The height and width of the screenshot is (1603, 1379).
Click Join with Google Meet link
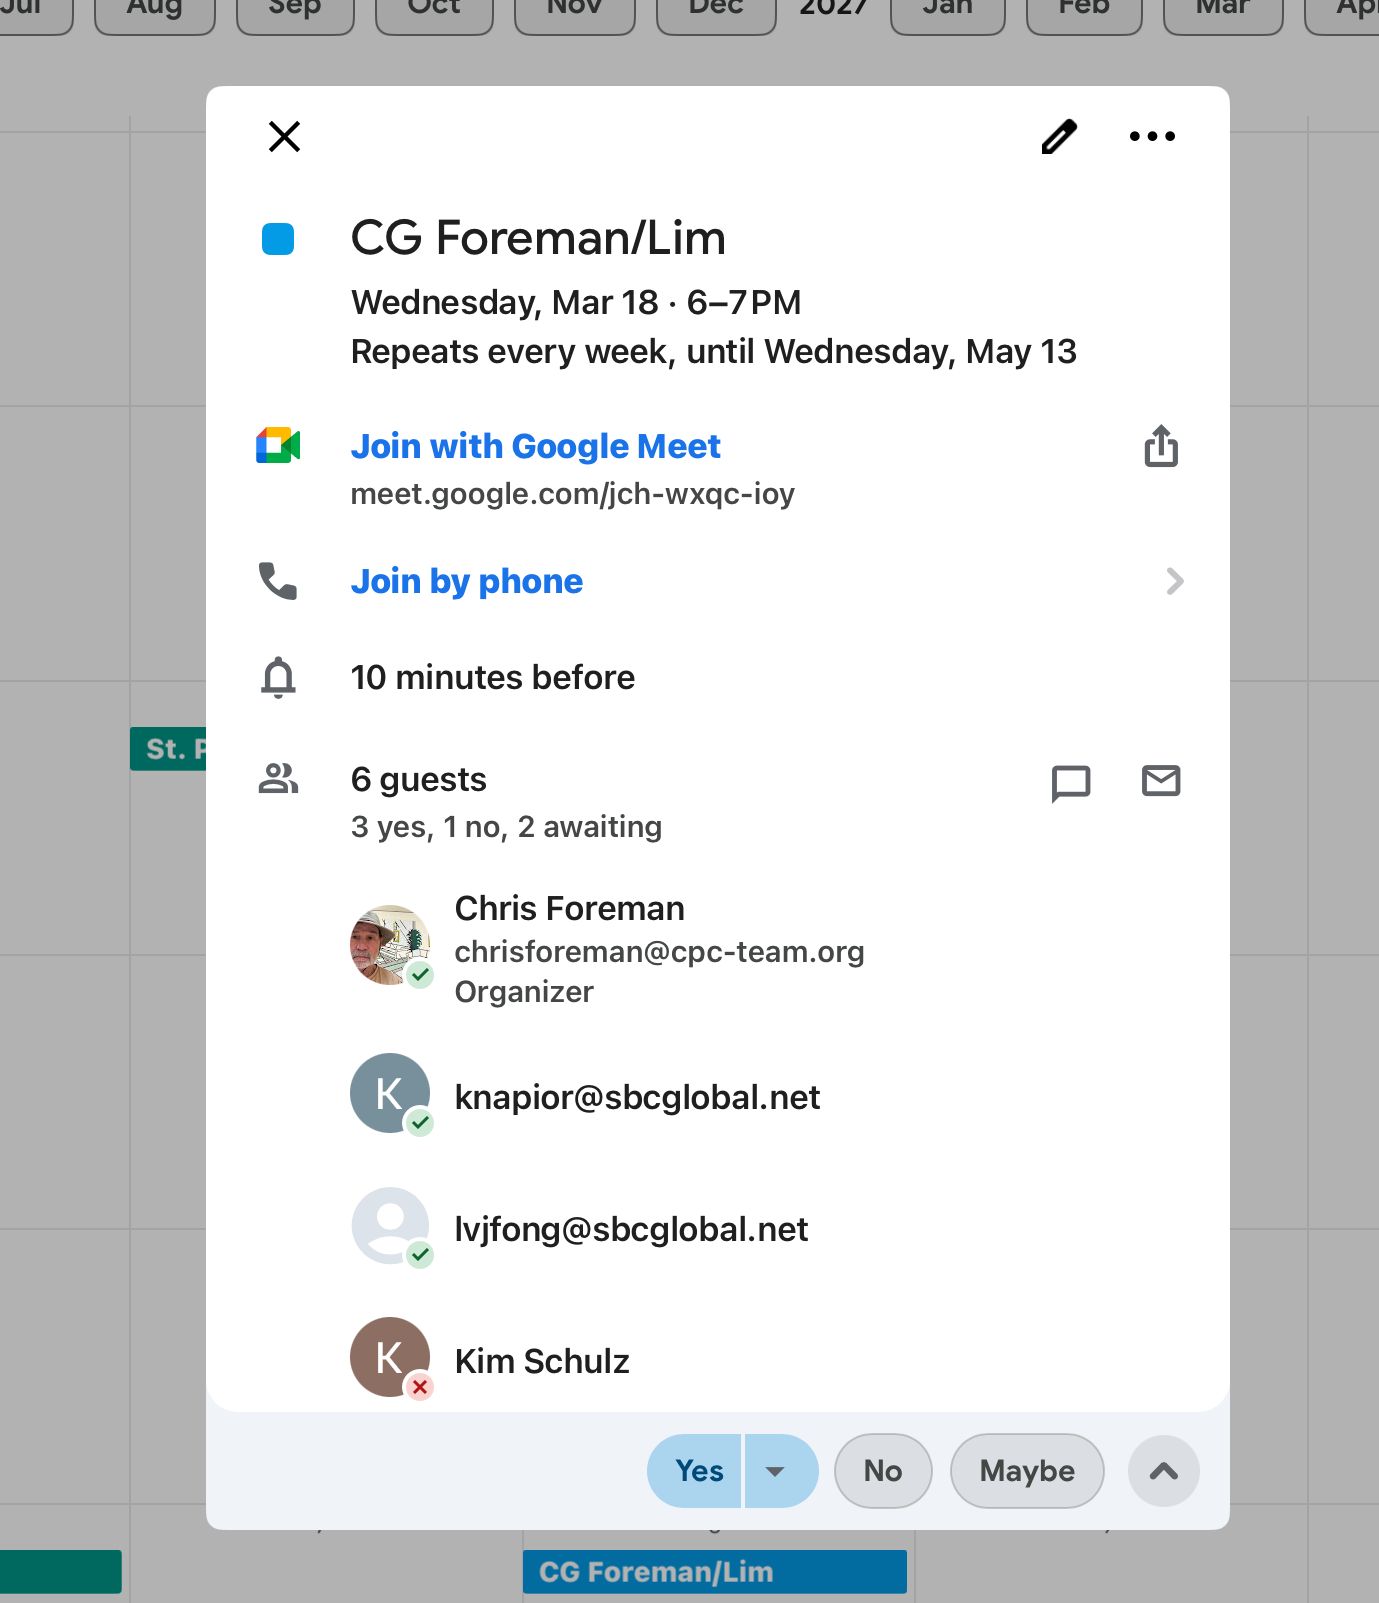point(535,446)
